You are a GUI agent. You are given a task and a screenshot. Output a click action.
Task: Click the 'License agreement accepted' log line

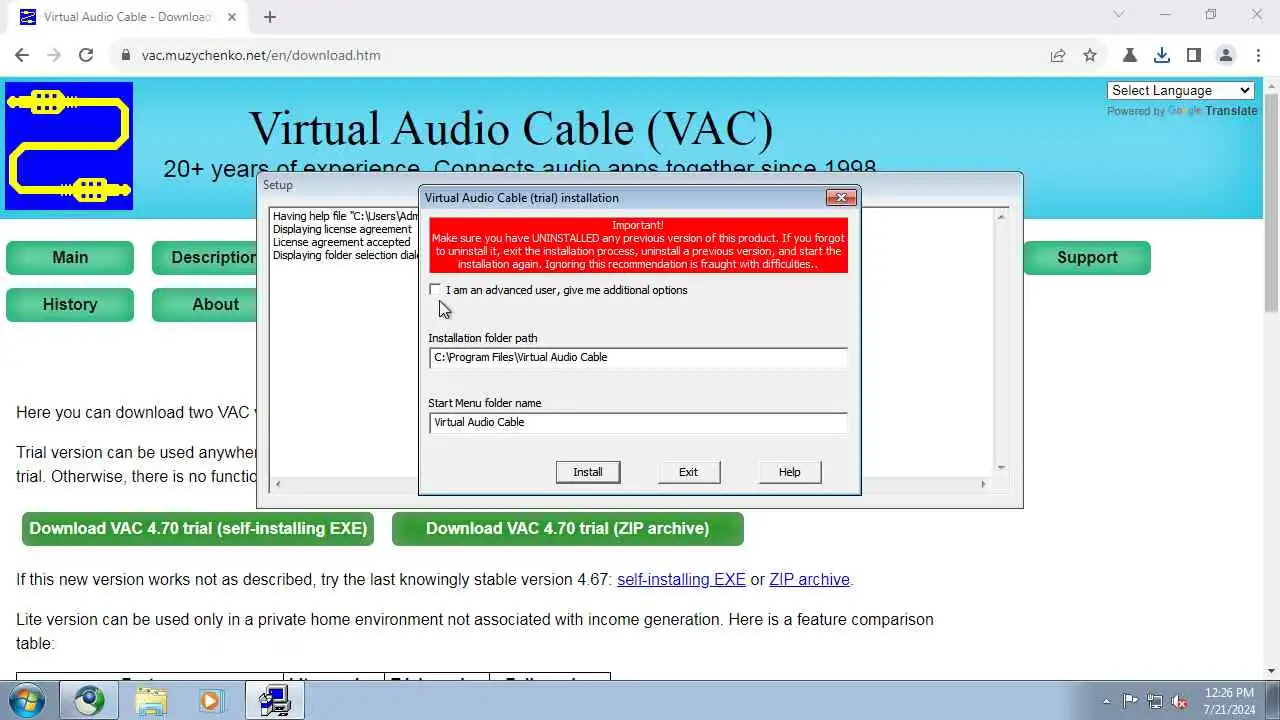(341, 242)
